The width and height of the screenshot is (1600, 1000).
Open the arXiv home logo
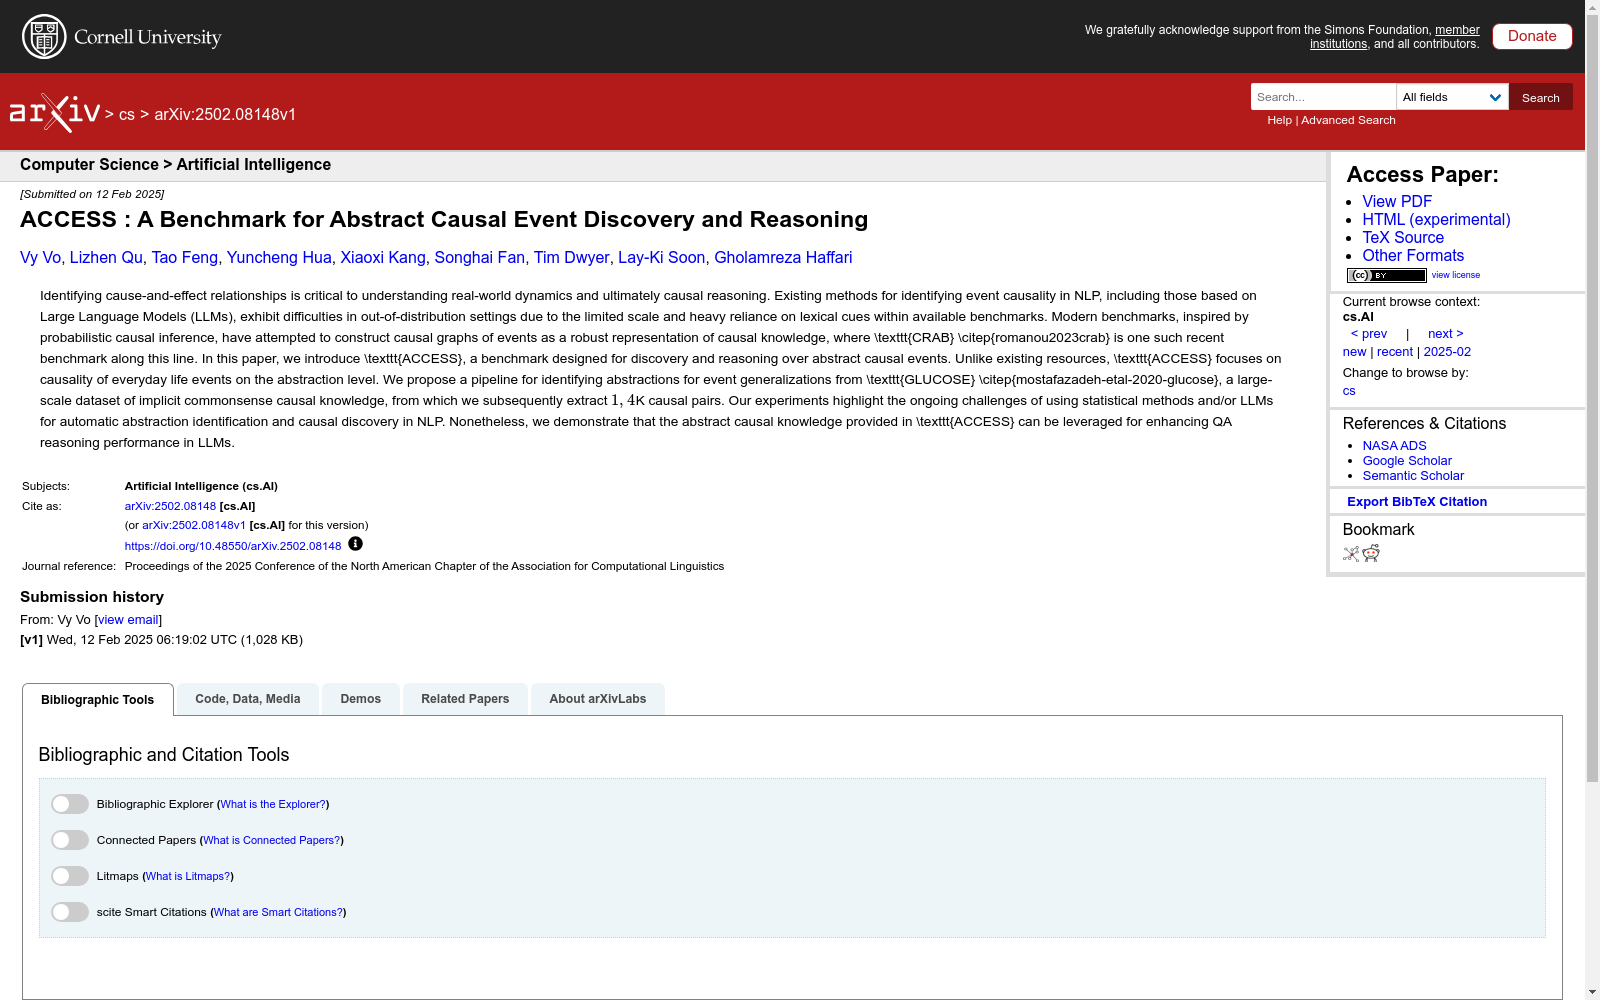pyautogui.click(x=55, y=113)
